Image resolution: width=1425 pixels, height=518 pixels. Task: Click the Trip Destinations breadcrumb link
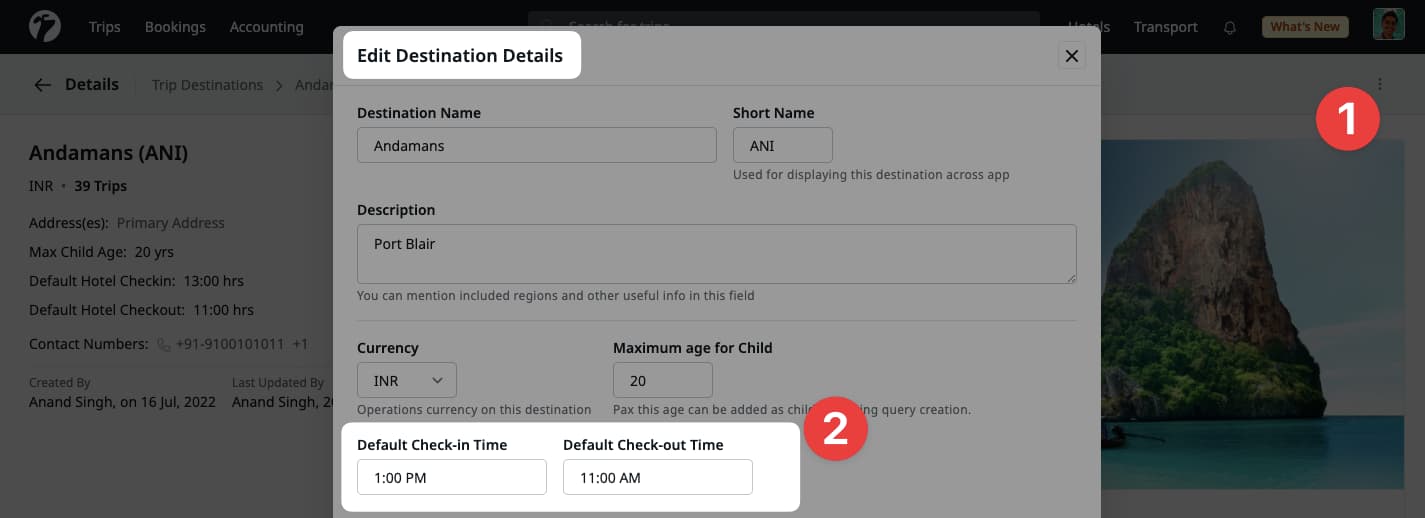(207, 85)
